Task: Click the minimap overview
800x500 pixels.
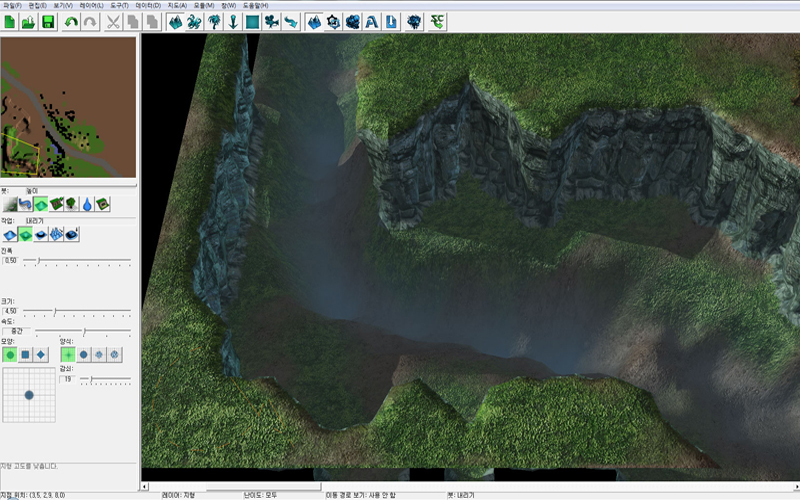Action: pyautogui.click(x=68, y=107)
